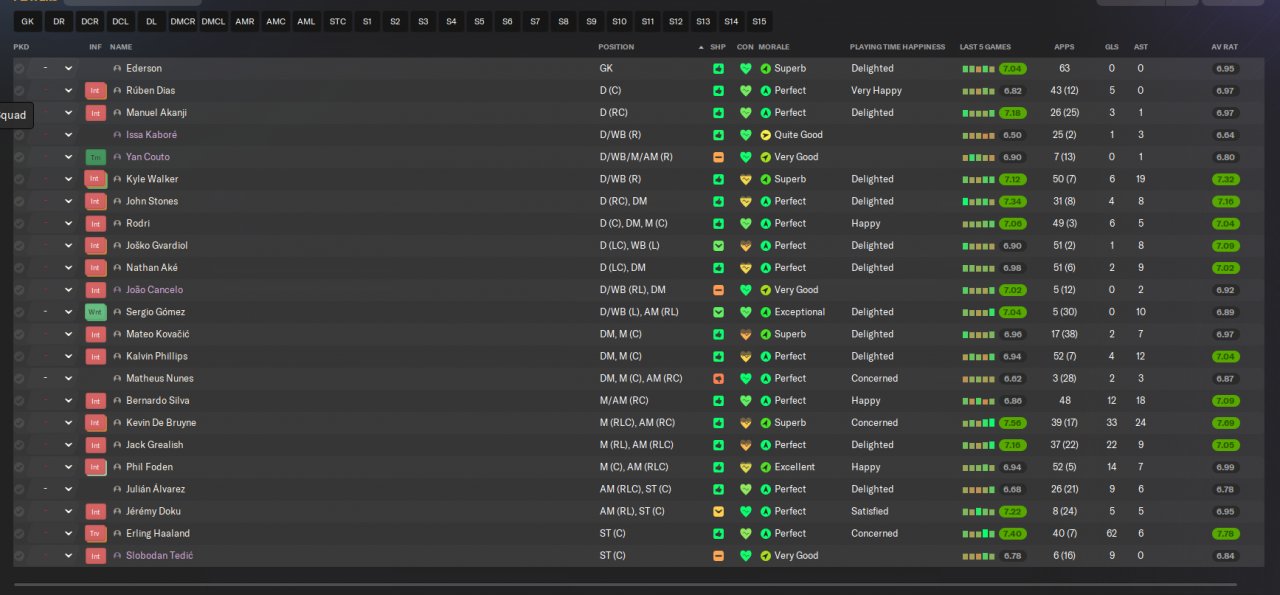
Task: Click the Tm status icon for Yan Couto
Action: coord(96,157)
